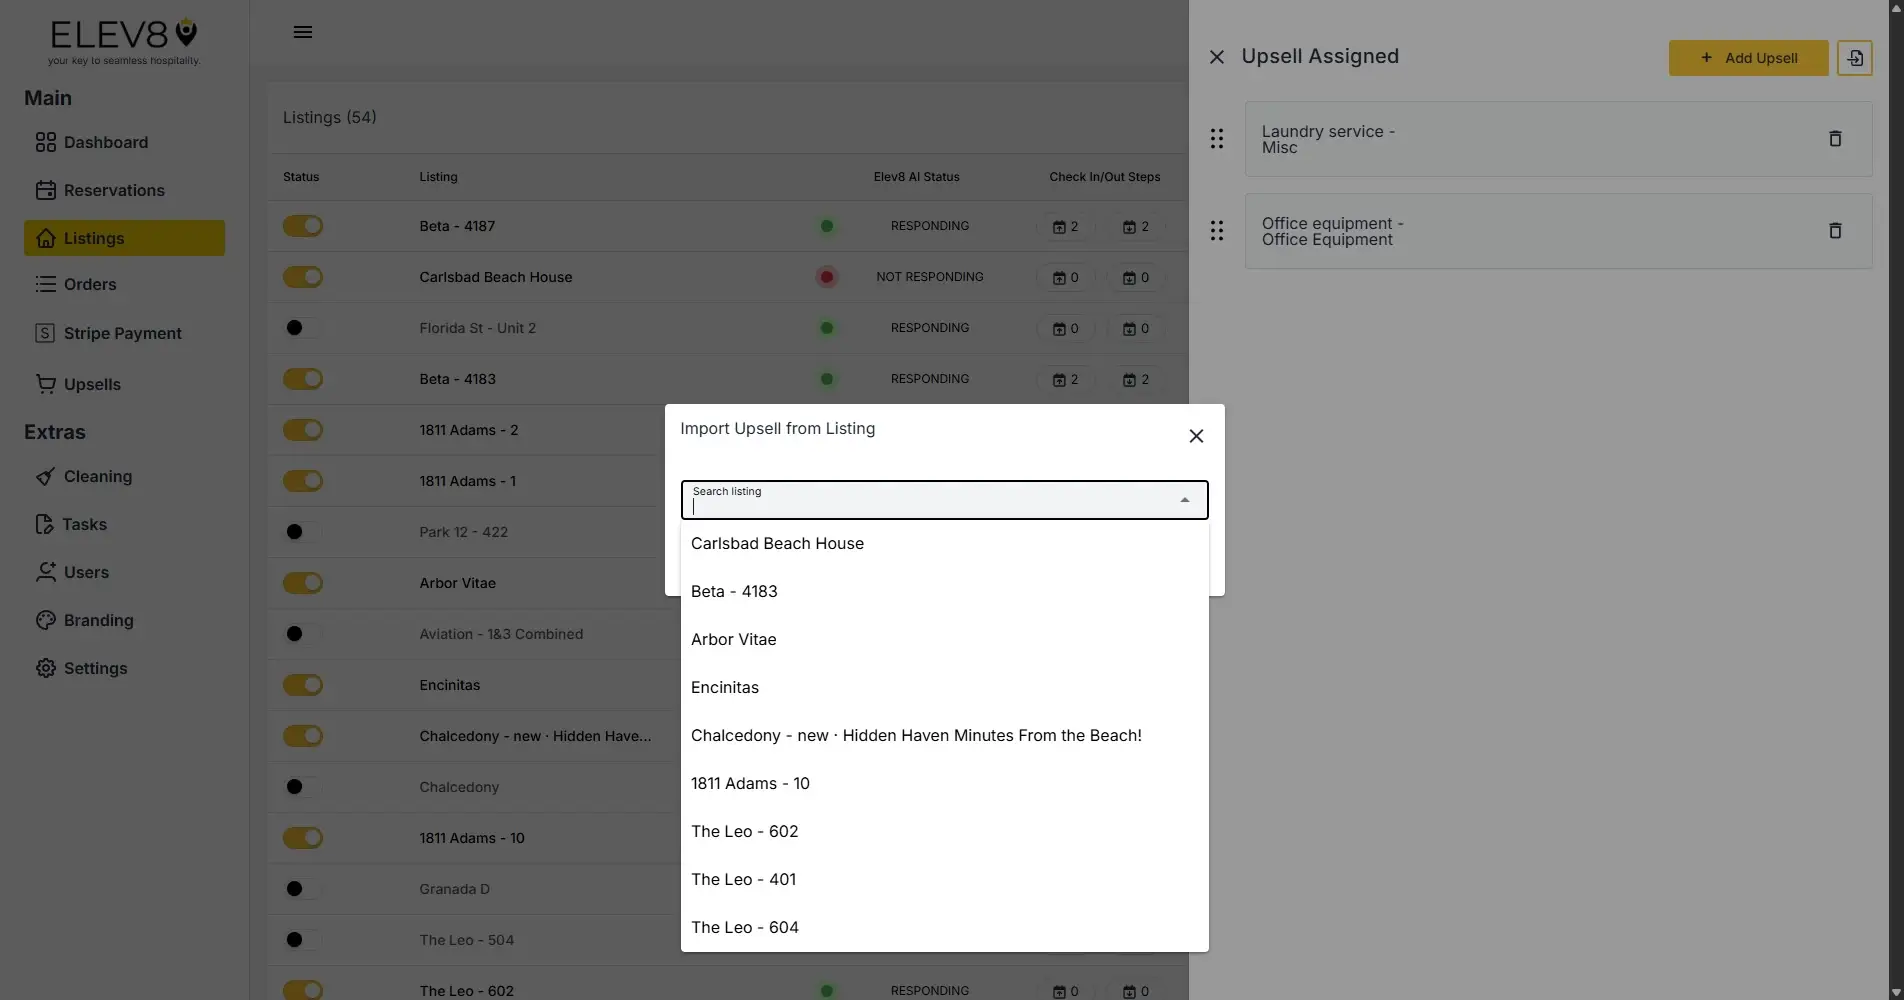The height and width of the screenshot is (1000, 1904).
Task: Select Arbor Vitae from the listing dropdown
Action: pyautogui.click(x=733, y=639)
